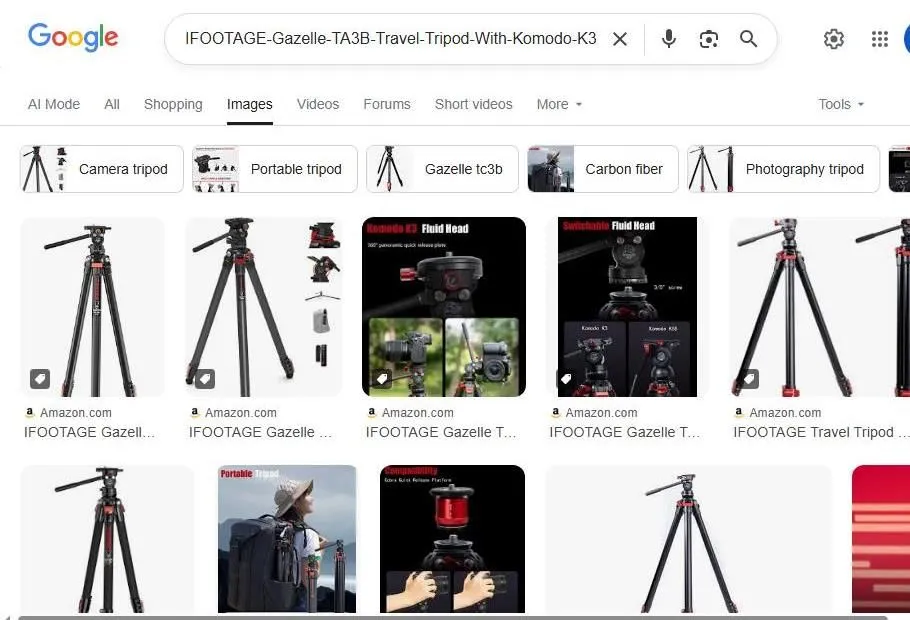The image size is (910, 620).
Task: Open Google Apps grid launcher
Action: 879,39
